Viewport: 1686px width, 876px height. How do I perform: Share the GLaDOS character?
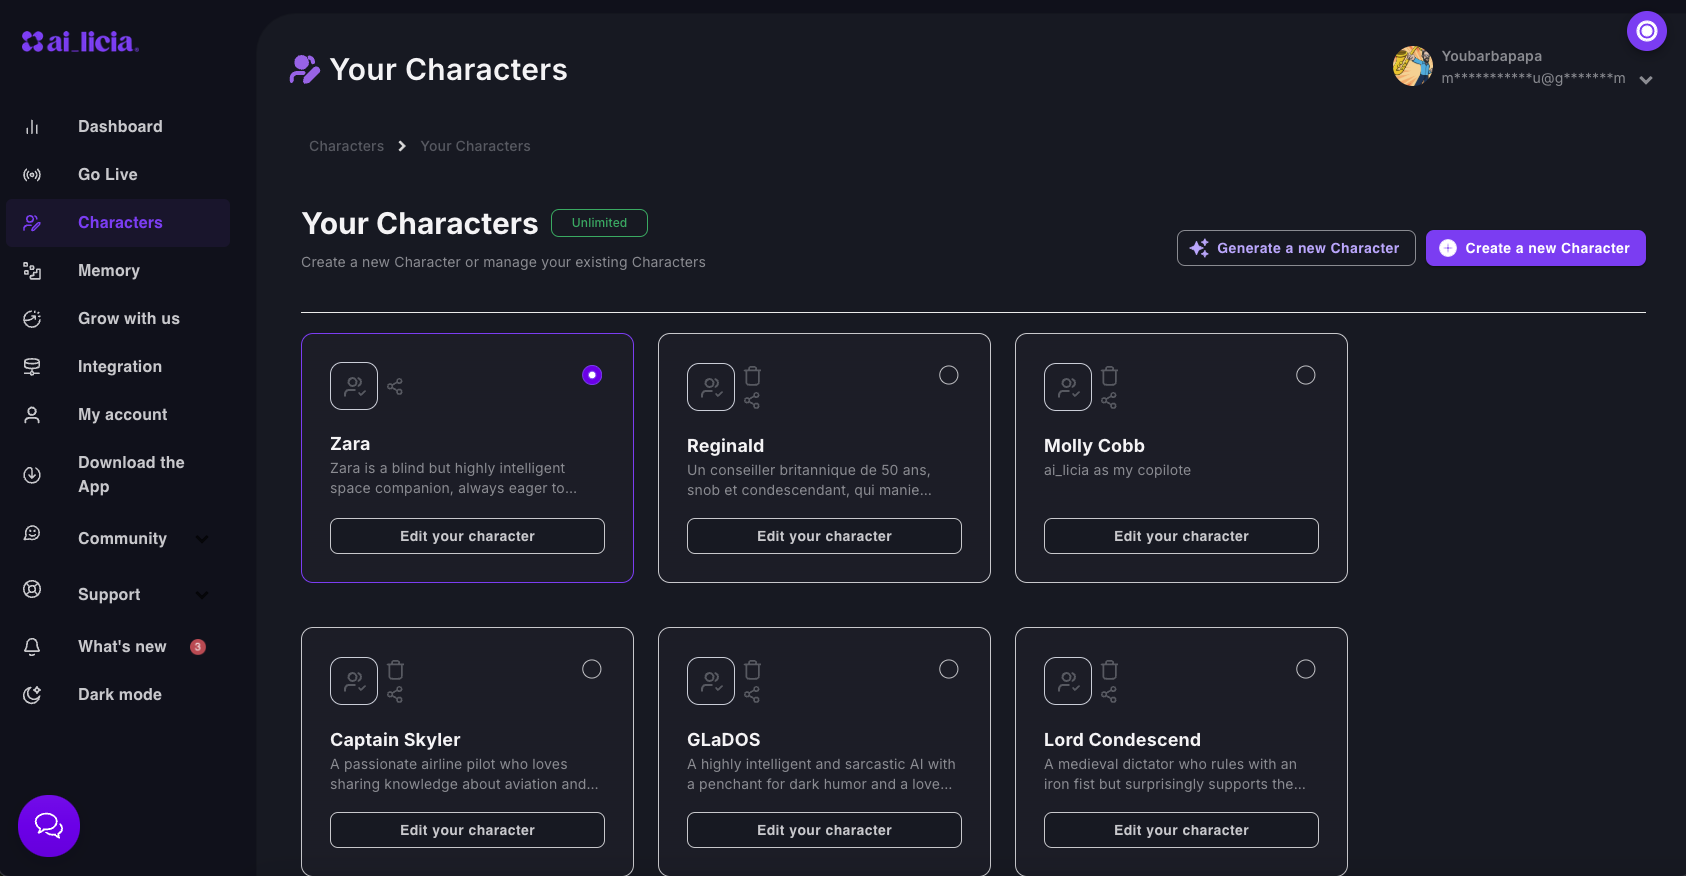click(752, 695)
